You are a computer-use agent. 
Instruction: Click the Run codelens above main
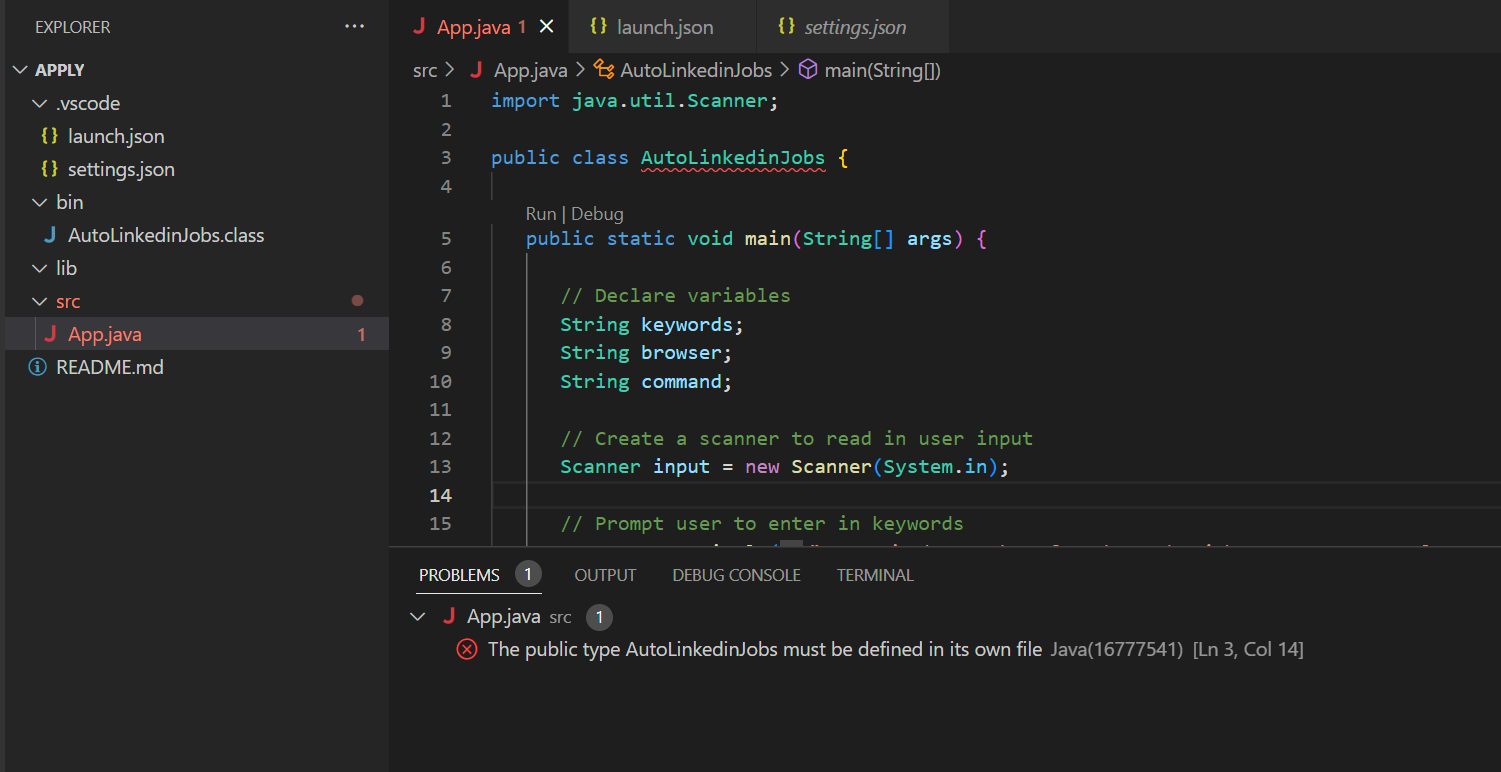[540, 213]
